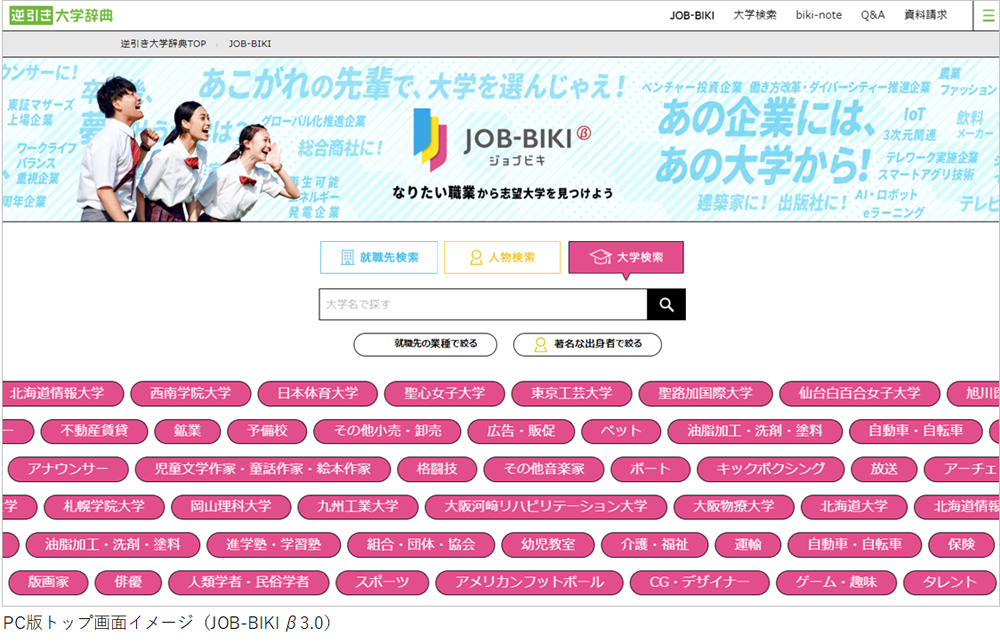Select the 放送 tag

pos(885,469)
